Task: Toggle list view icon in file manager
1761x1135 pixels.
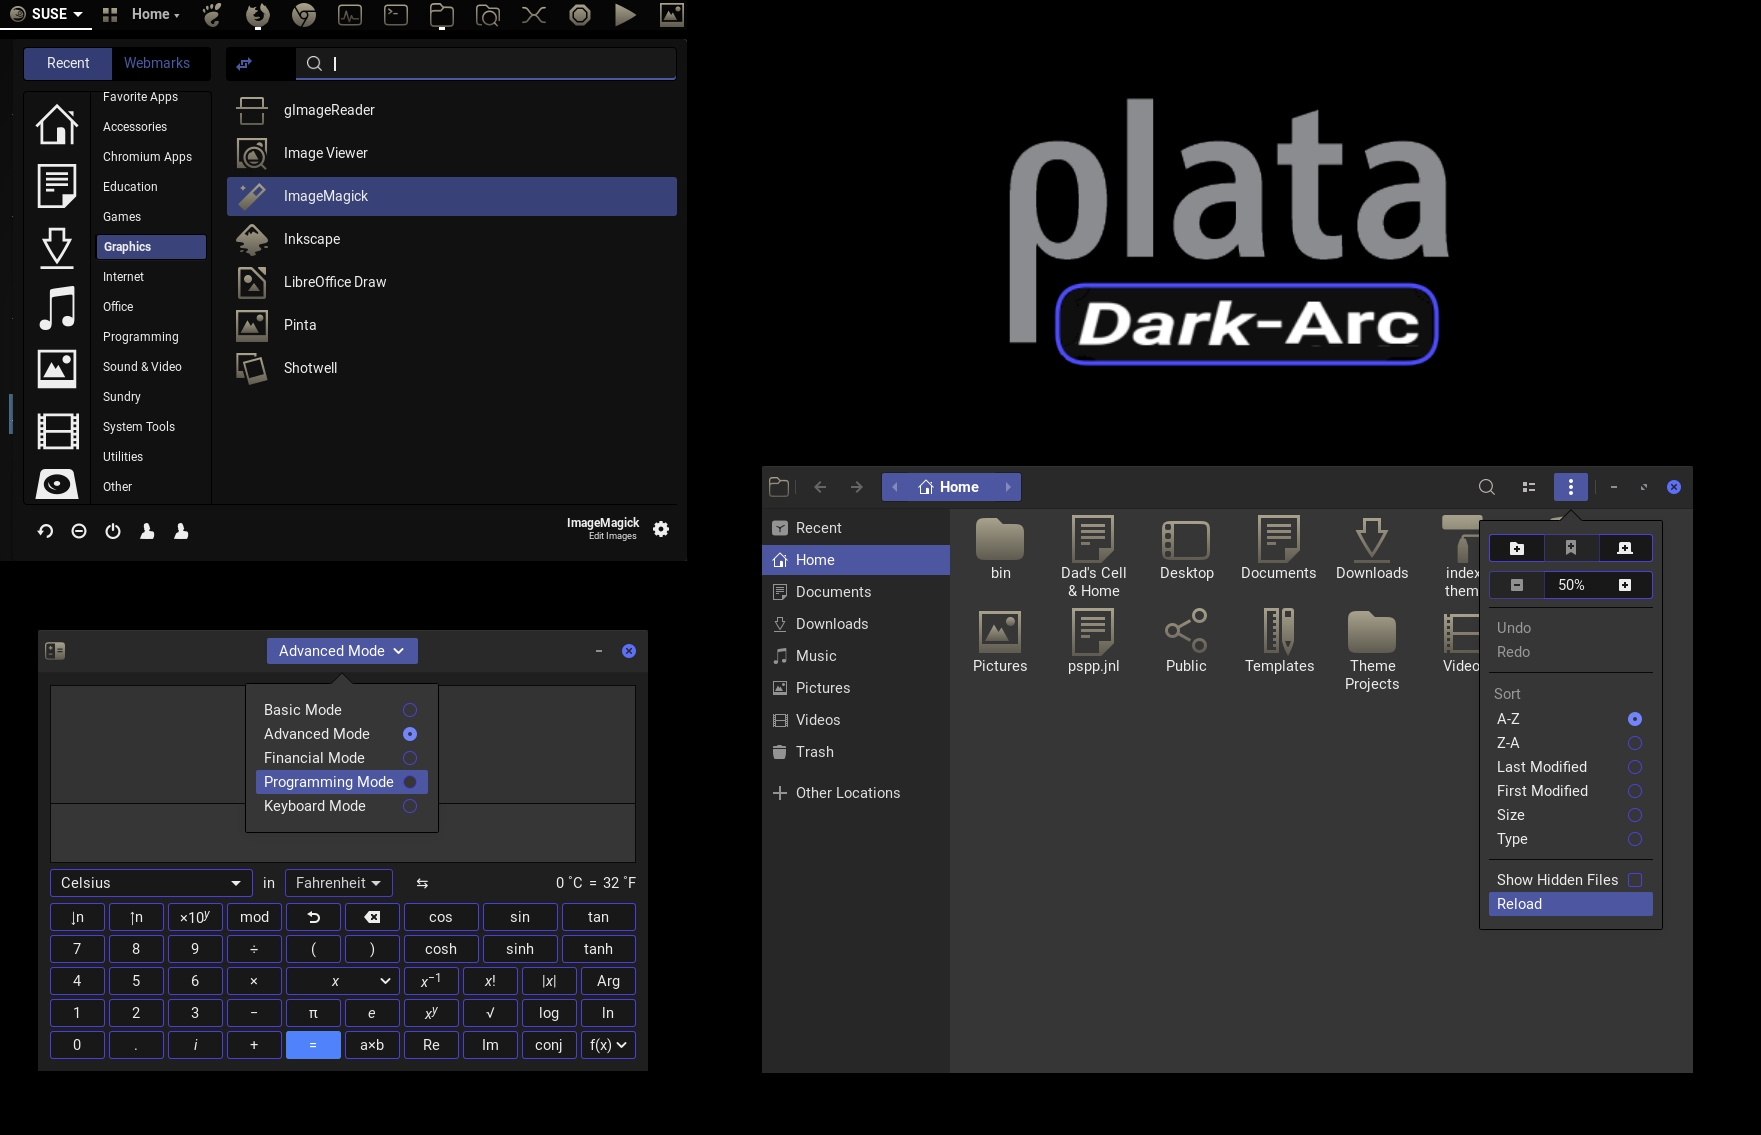Action: (x=1529, y=487)
